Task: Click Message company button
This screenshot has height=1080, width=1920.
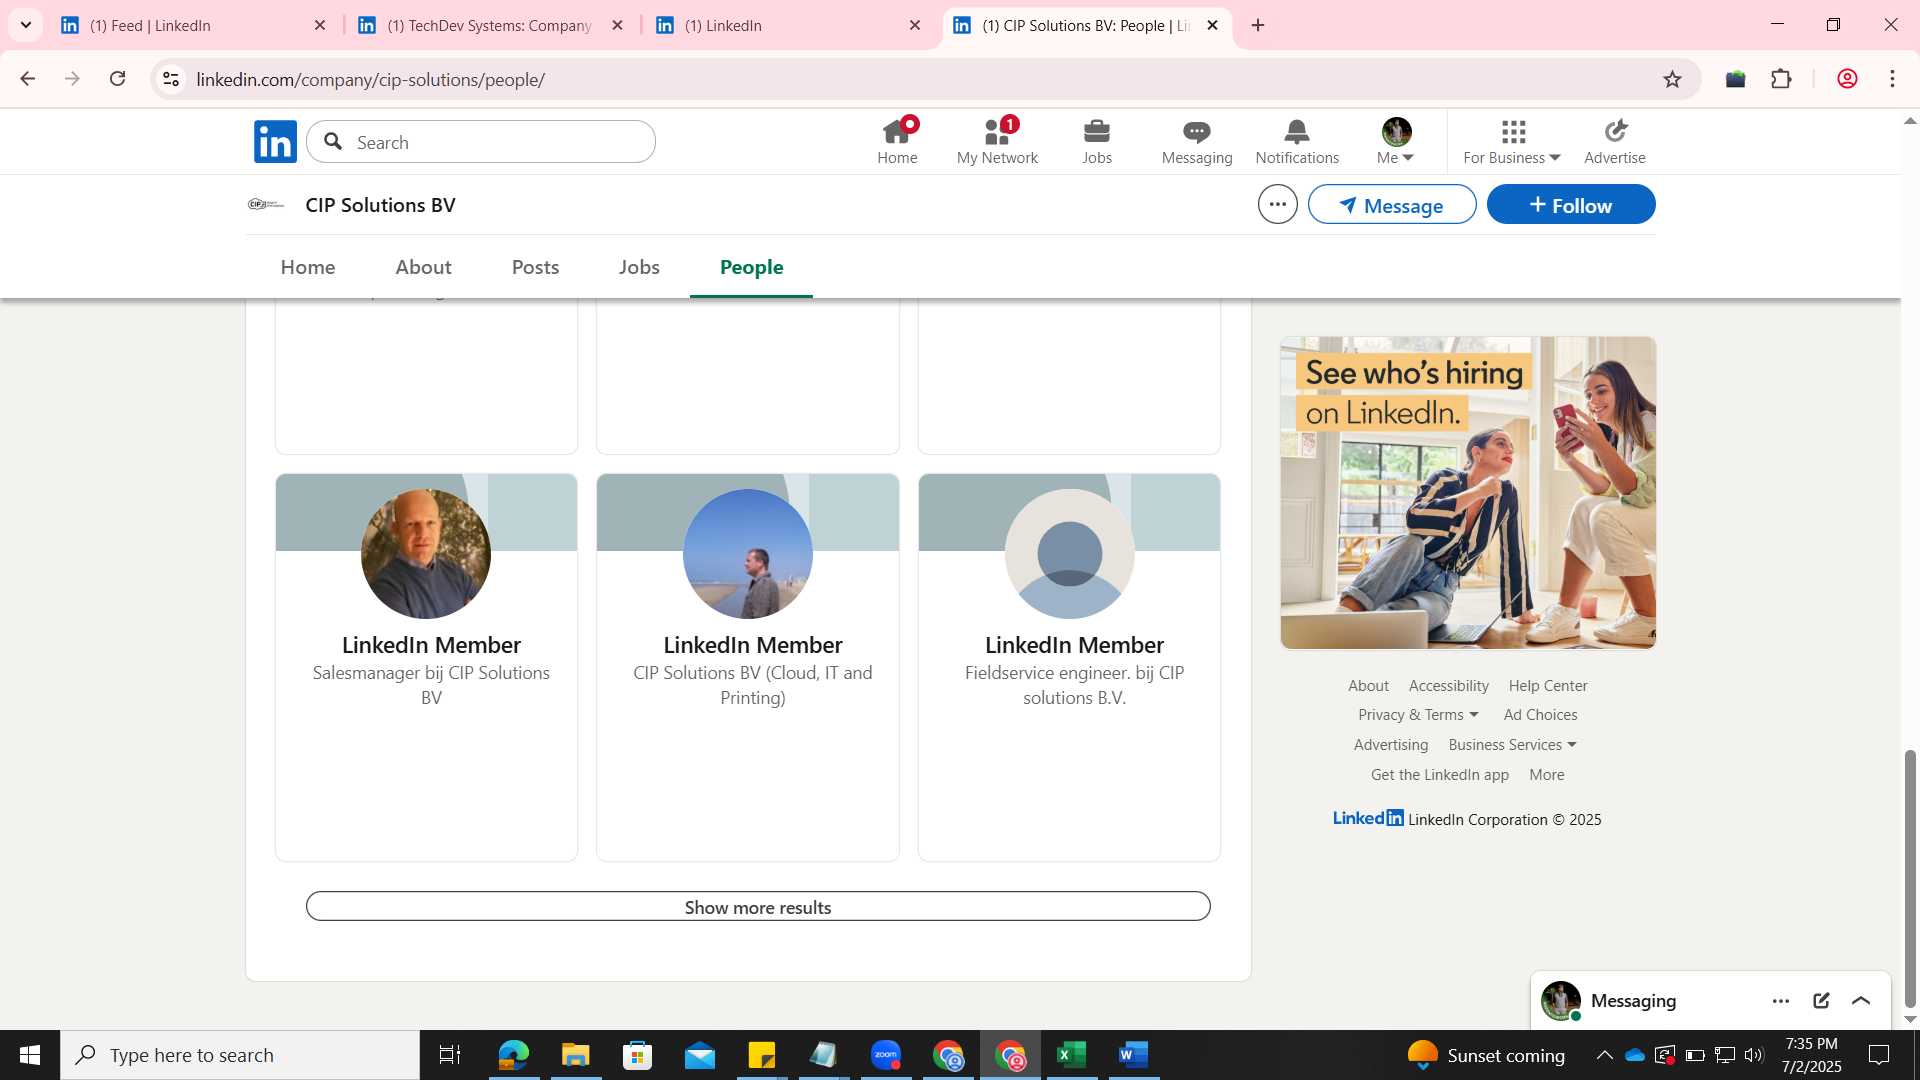Action: coord(1392,204)
